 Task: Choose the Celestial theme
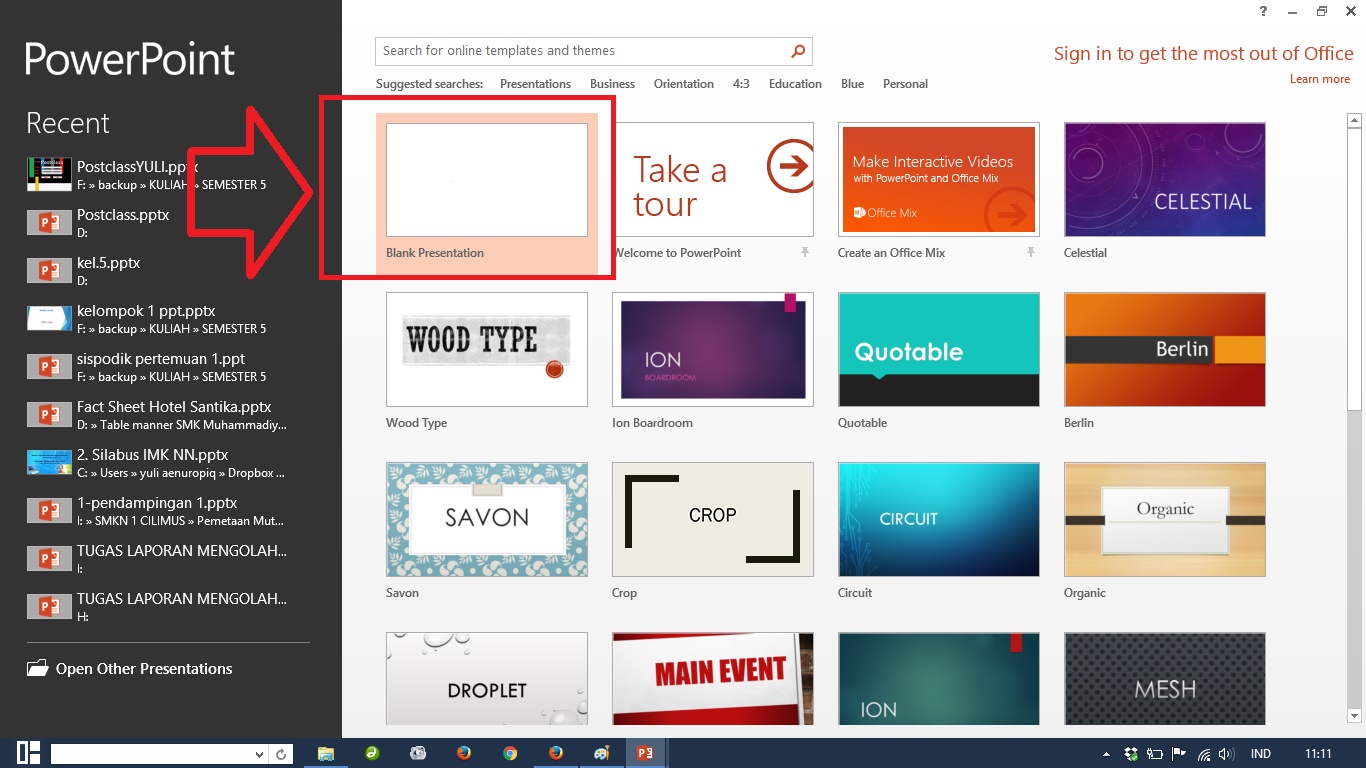click(1165, 180)
